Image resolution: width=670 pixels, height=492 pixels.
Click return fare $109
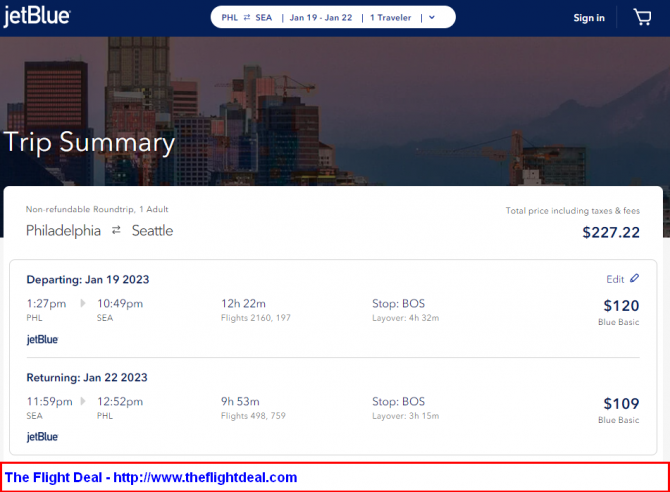coord(621,404)
